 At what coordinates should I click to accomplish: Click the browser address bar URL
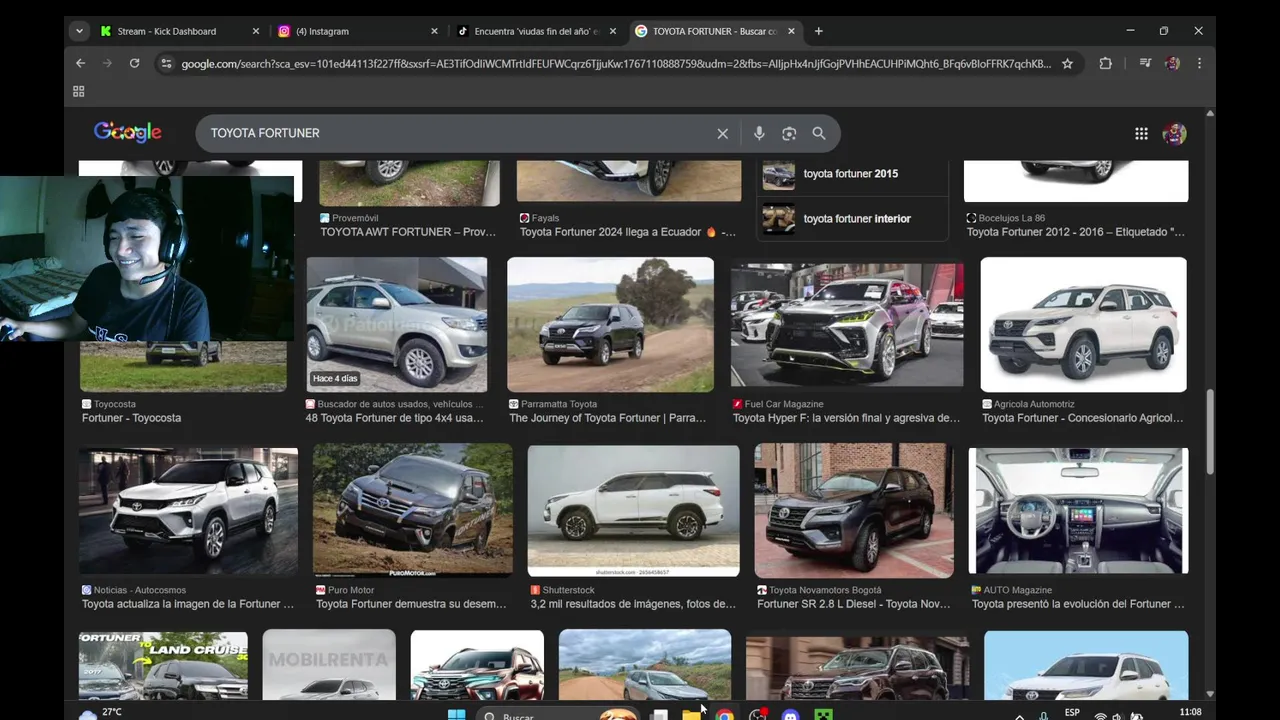pos(616,64)
